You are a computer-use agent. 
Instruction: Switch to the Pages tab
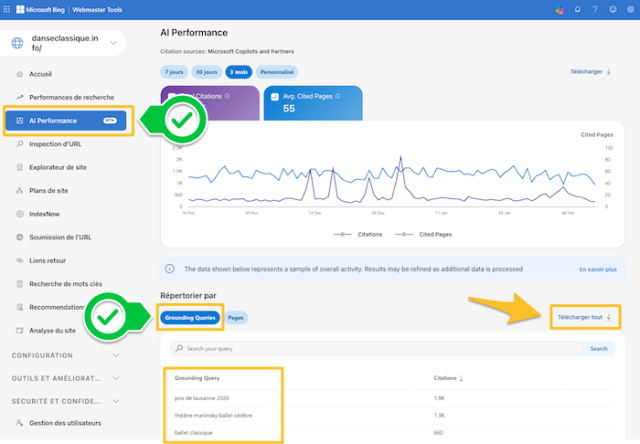[237, 317]
